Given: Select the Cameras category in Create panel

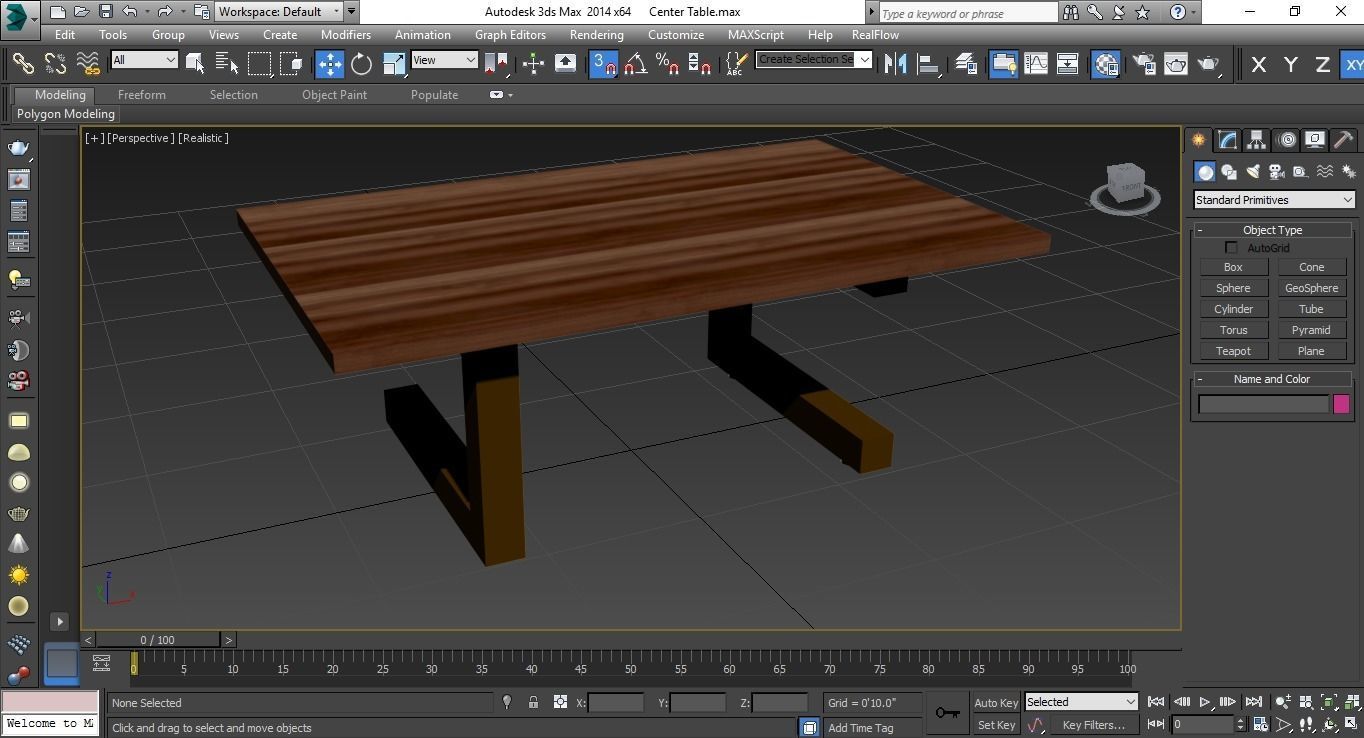Looking at the screenshot, I should pos(1277,172).
